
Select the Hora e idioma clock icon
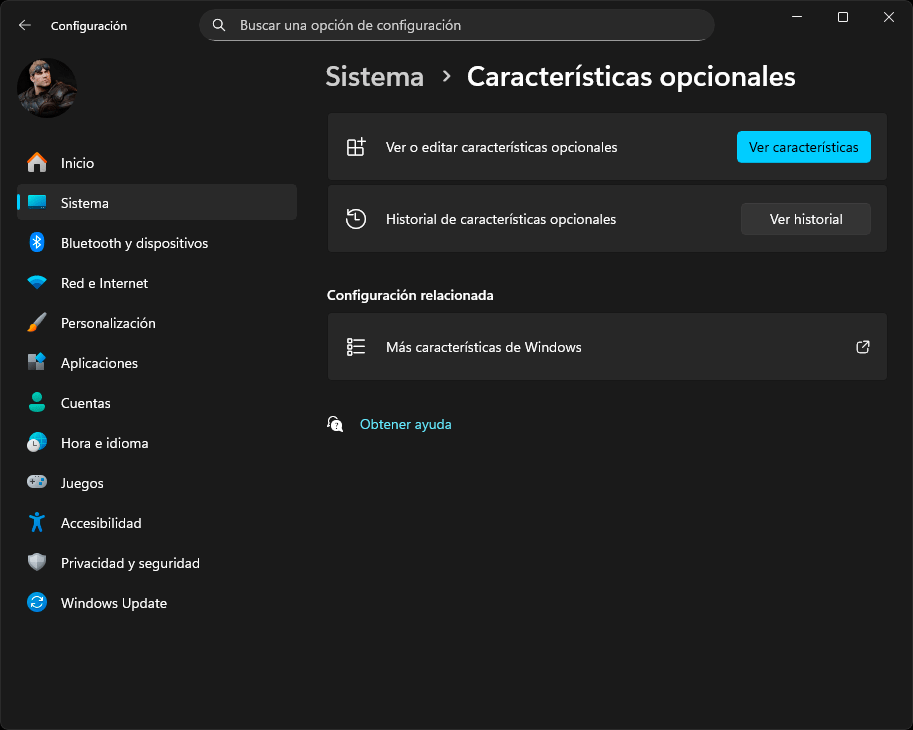point(37,442)
